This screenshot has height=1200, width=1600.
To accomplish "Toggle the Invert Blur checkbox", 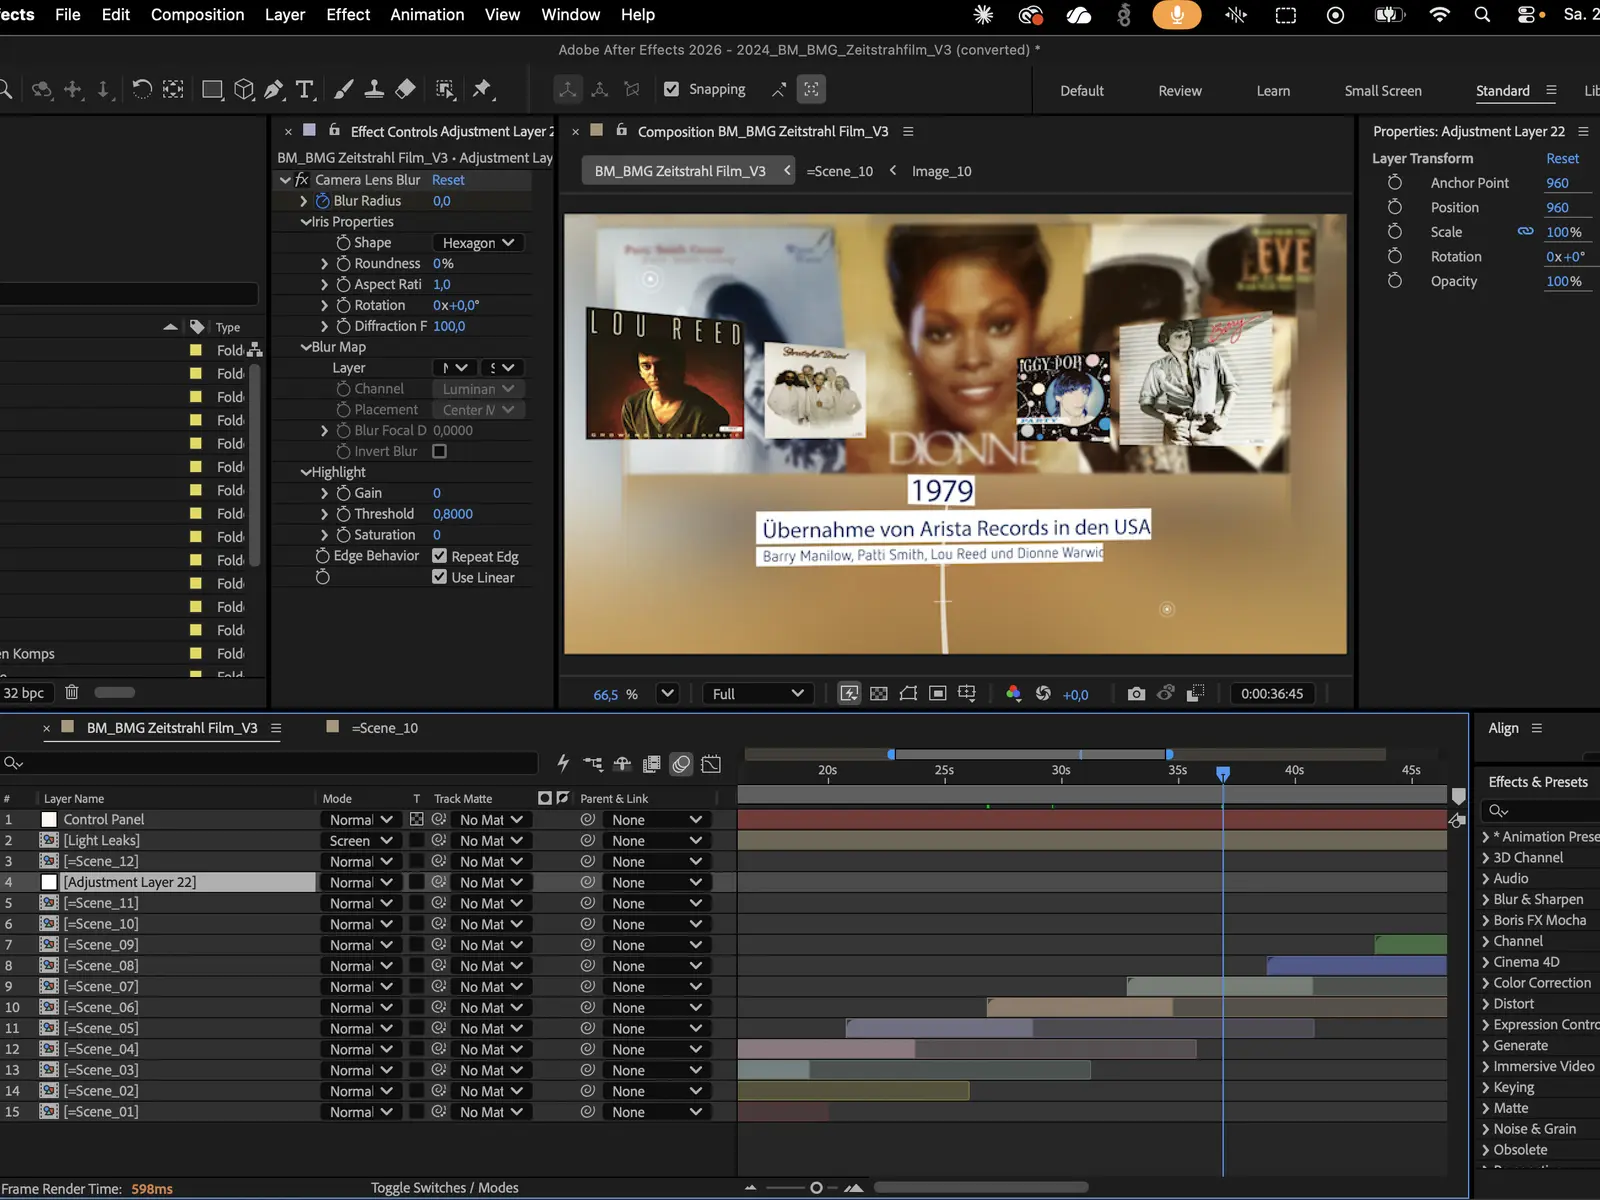I will 439,452.
